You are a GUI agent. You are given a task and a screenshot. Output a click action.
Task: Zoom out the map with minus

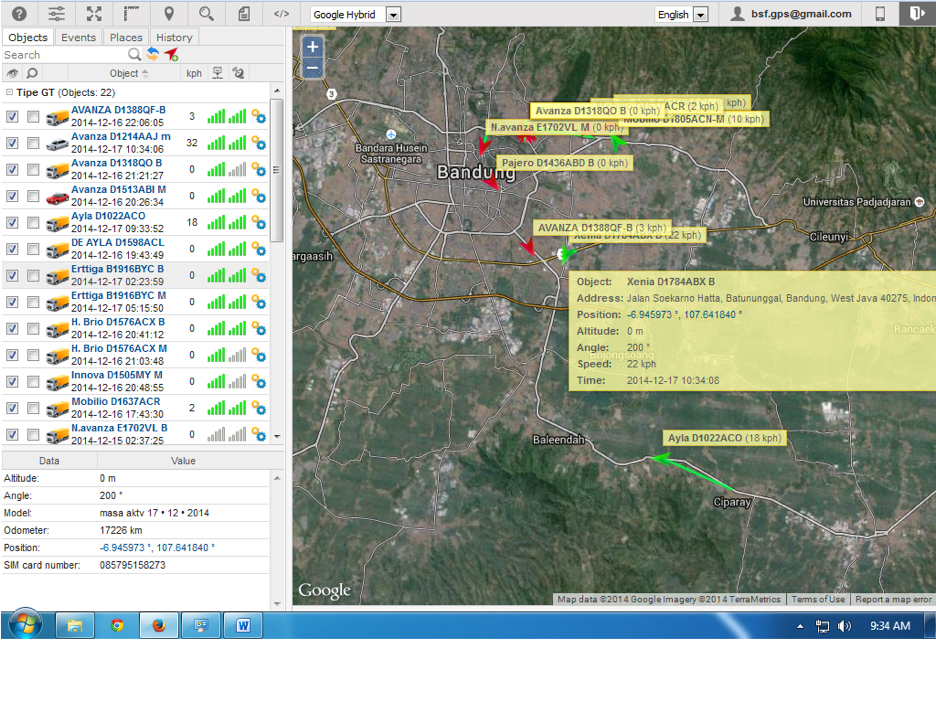pyautogui.click(x=312, y=67)
